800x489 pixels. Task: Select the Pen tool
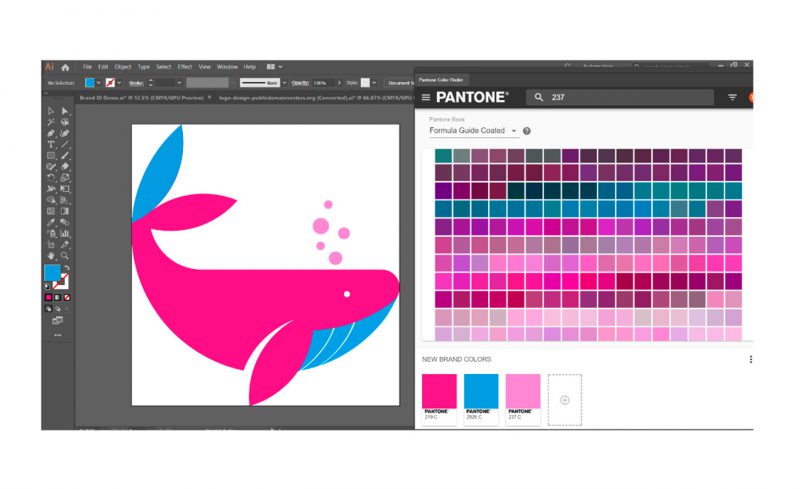[x=51, y=133]
